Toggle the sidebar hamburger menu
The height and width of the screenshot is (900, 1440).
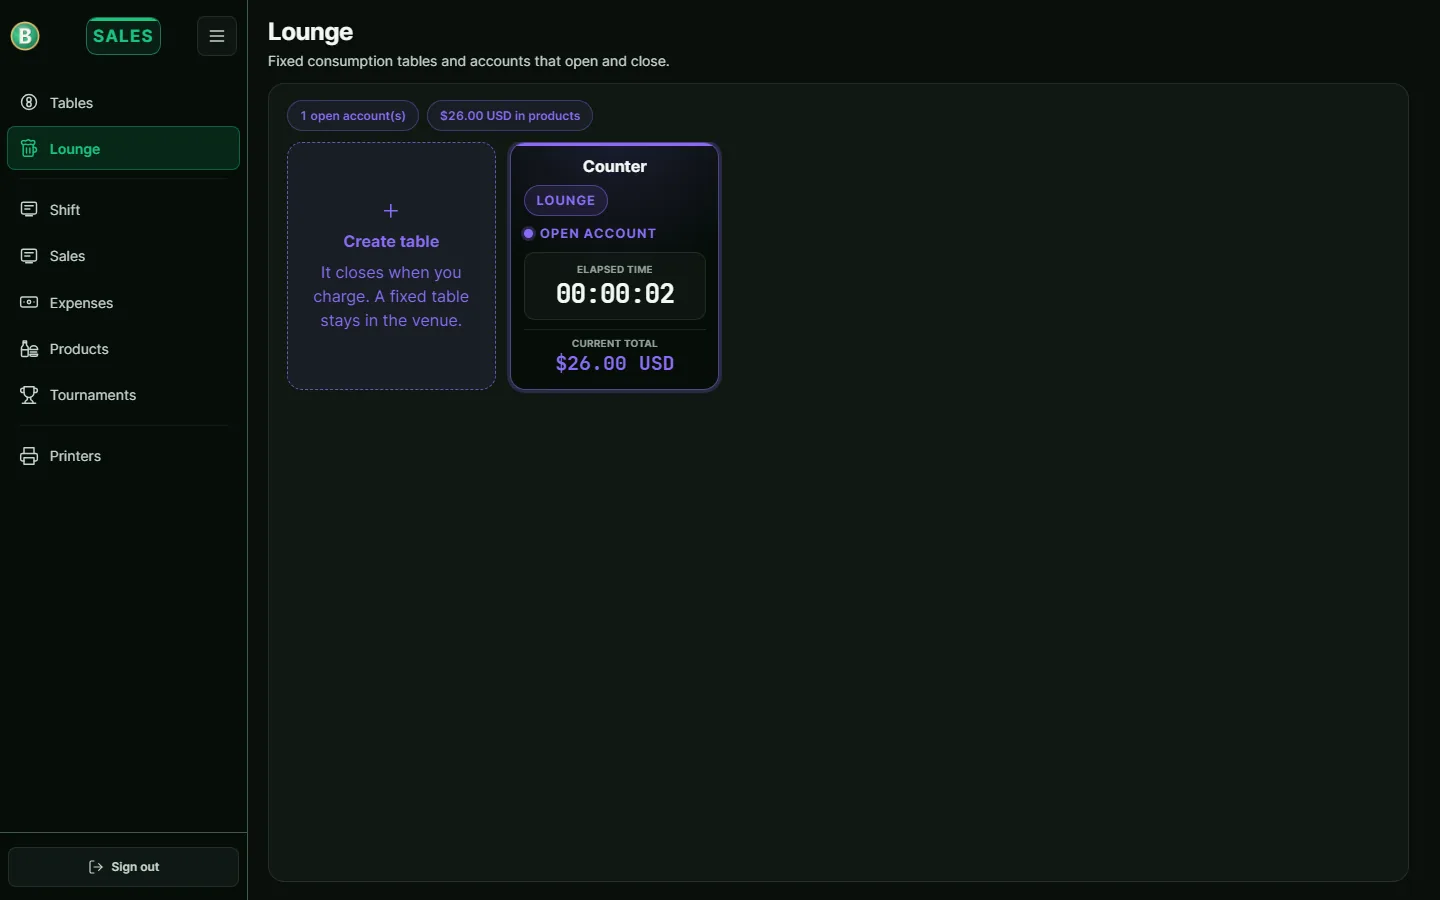pos(217,36)
